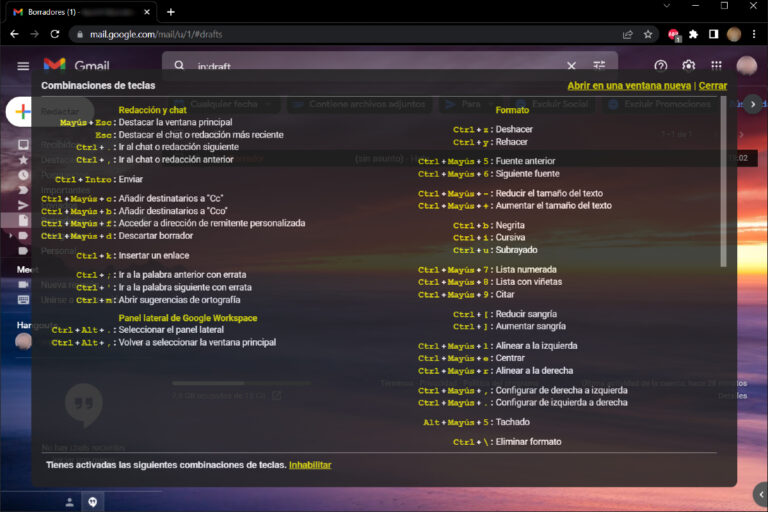Clear search with the X icon
This screenshot has height=512, width=768.
[571, 66]
